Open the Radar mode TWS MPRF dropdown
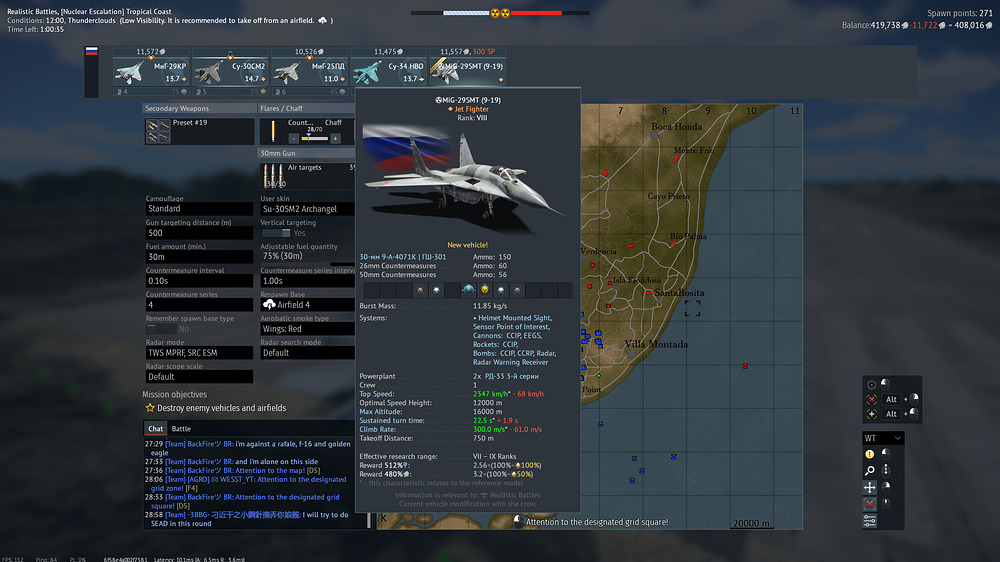Viewport: 1000px width, 562px height. (x=199, y=352)
